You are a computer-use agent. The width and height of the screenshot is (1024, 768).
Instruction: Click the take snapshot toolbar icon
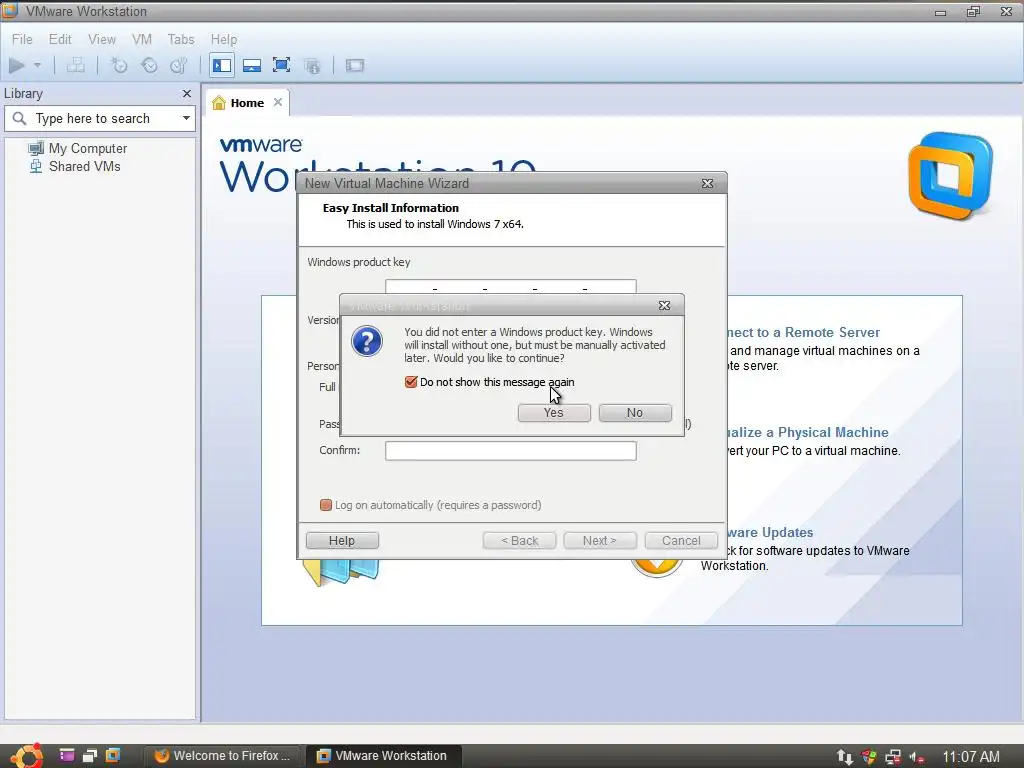click(x=119, y=65)
